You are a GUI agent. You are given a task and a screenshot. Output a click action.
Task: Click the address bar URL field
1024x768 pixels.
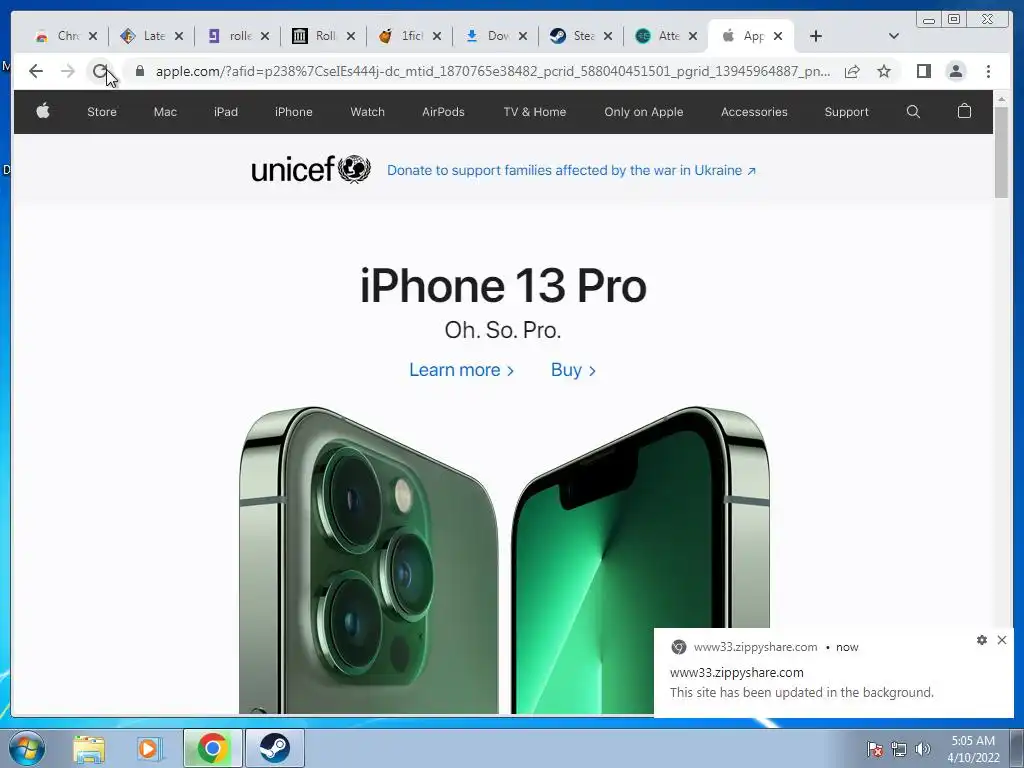(x=493, y=71)
